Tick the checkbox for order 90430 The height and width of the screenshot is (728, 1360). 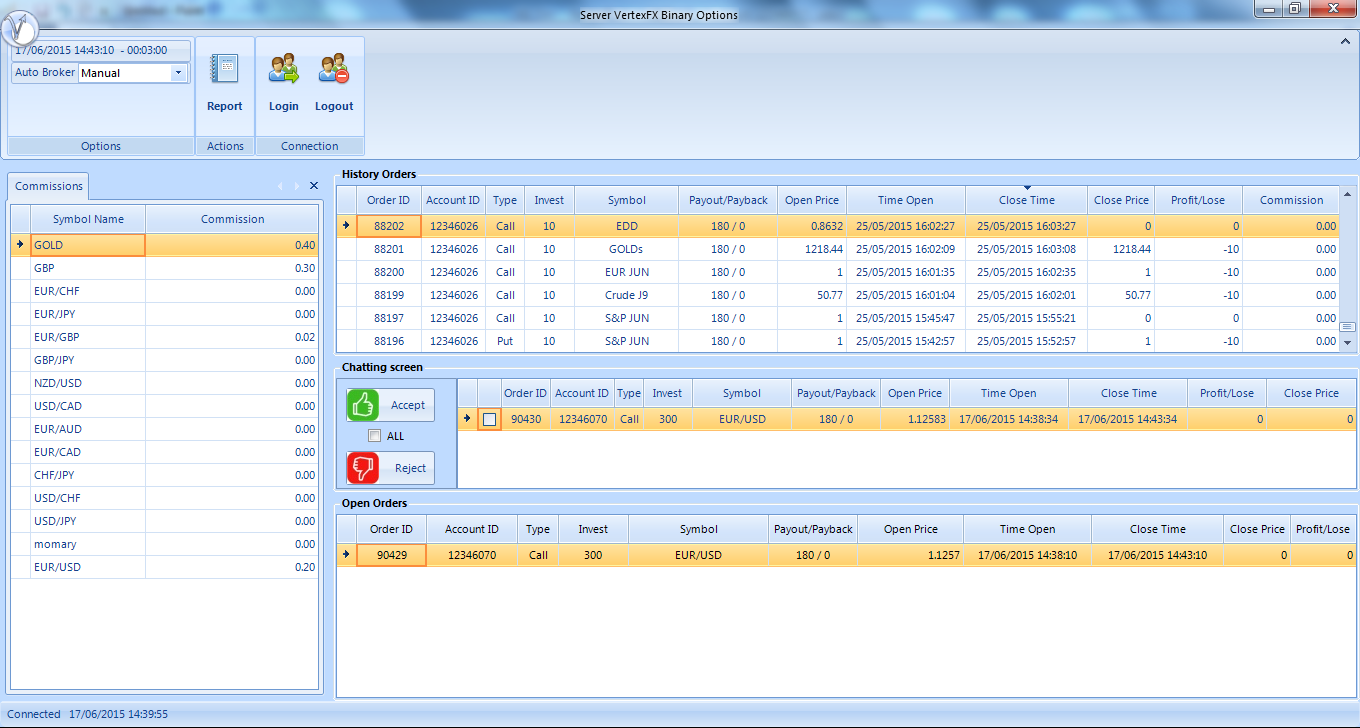[x=489, y=420]
